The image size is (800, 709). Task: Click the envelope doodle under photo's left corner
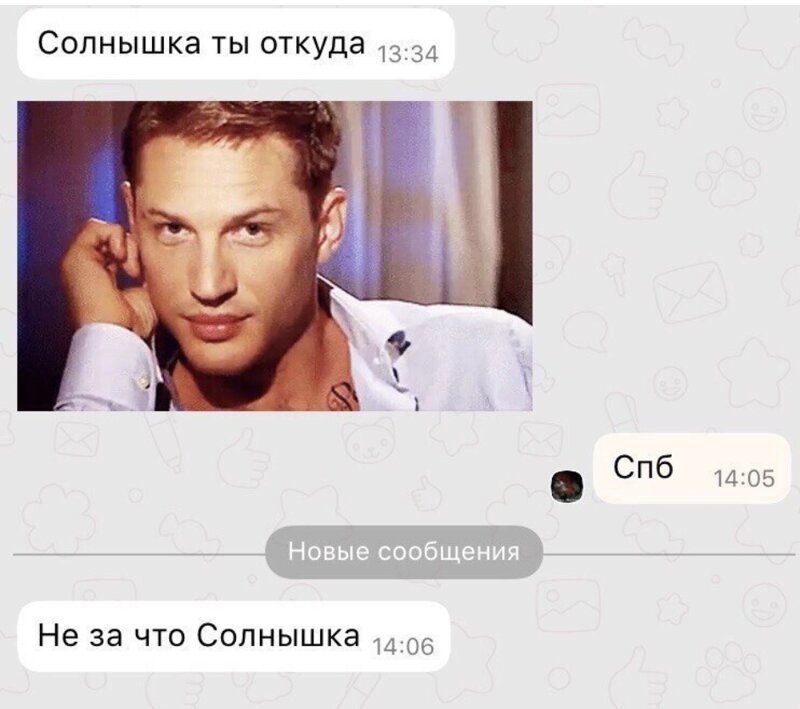click(77, 439)
